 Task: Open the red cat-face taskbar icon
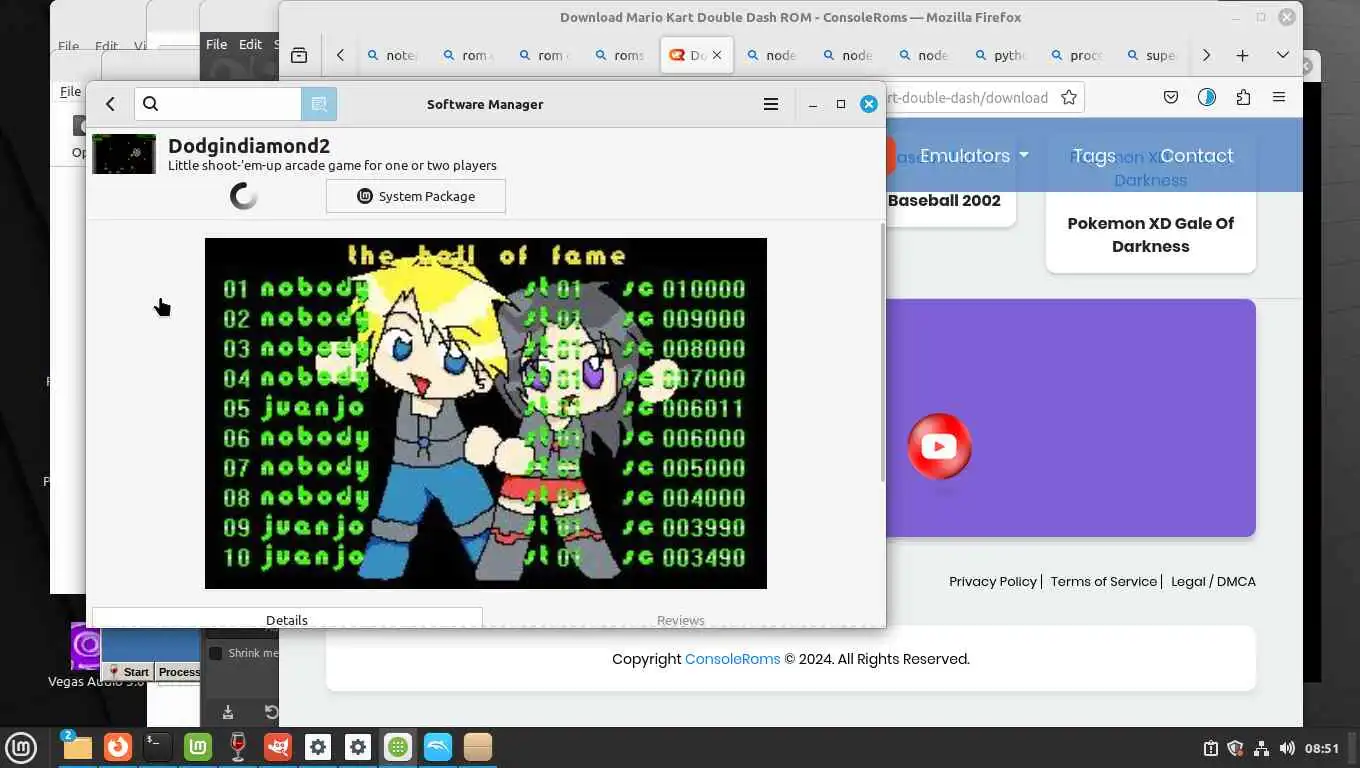[278, 747]
